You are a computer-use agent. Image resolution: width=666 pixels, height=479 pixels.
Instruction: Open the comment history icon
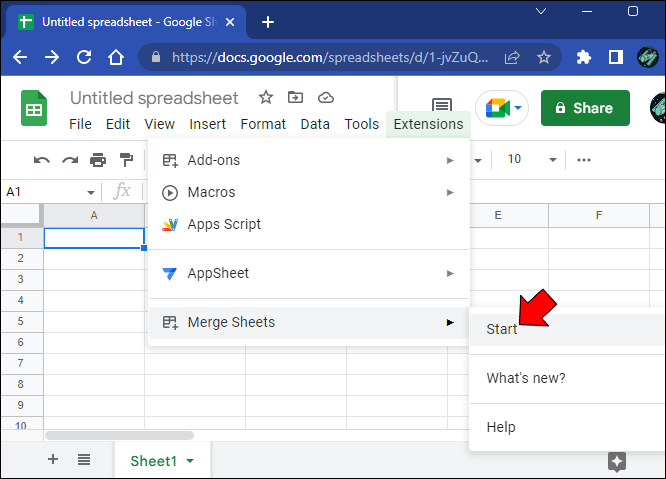(442, 105)
